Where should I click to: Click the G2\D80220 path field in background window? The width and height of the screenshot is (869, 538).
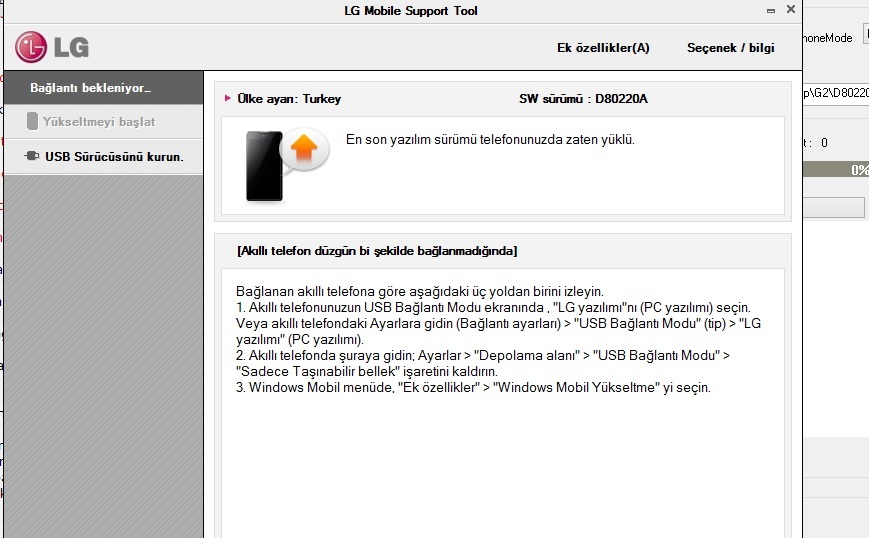tap(836, 93)
